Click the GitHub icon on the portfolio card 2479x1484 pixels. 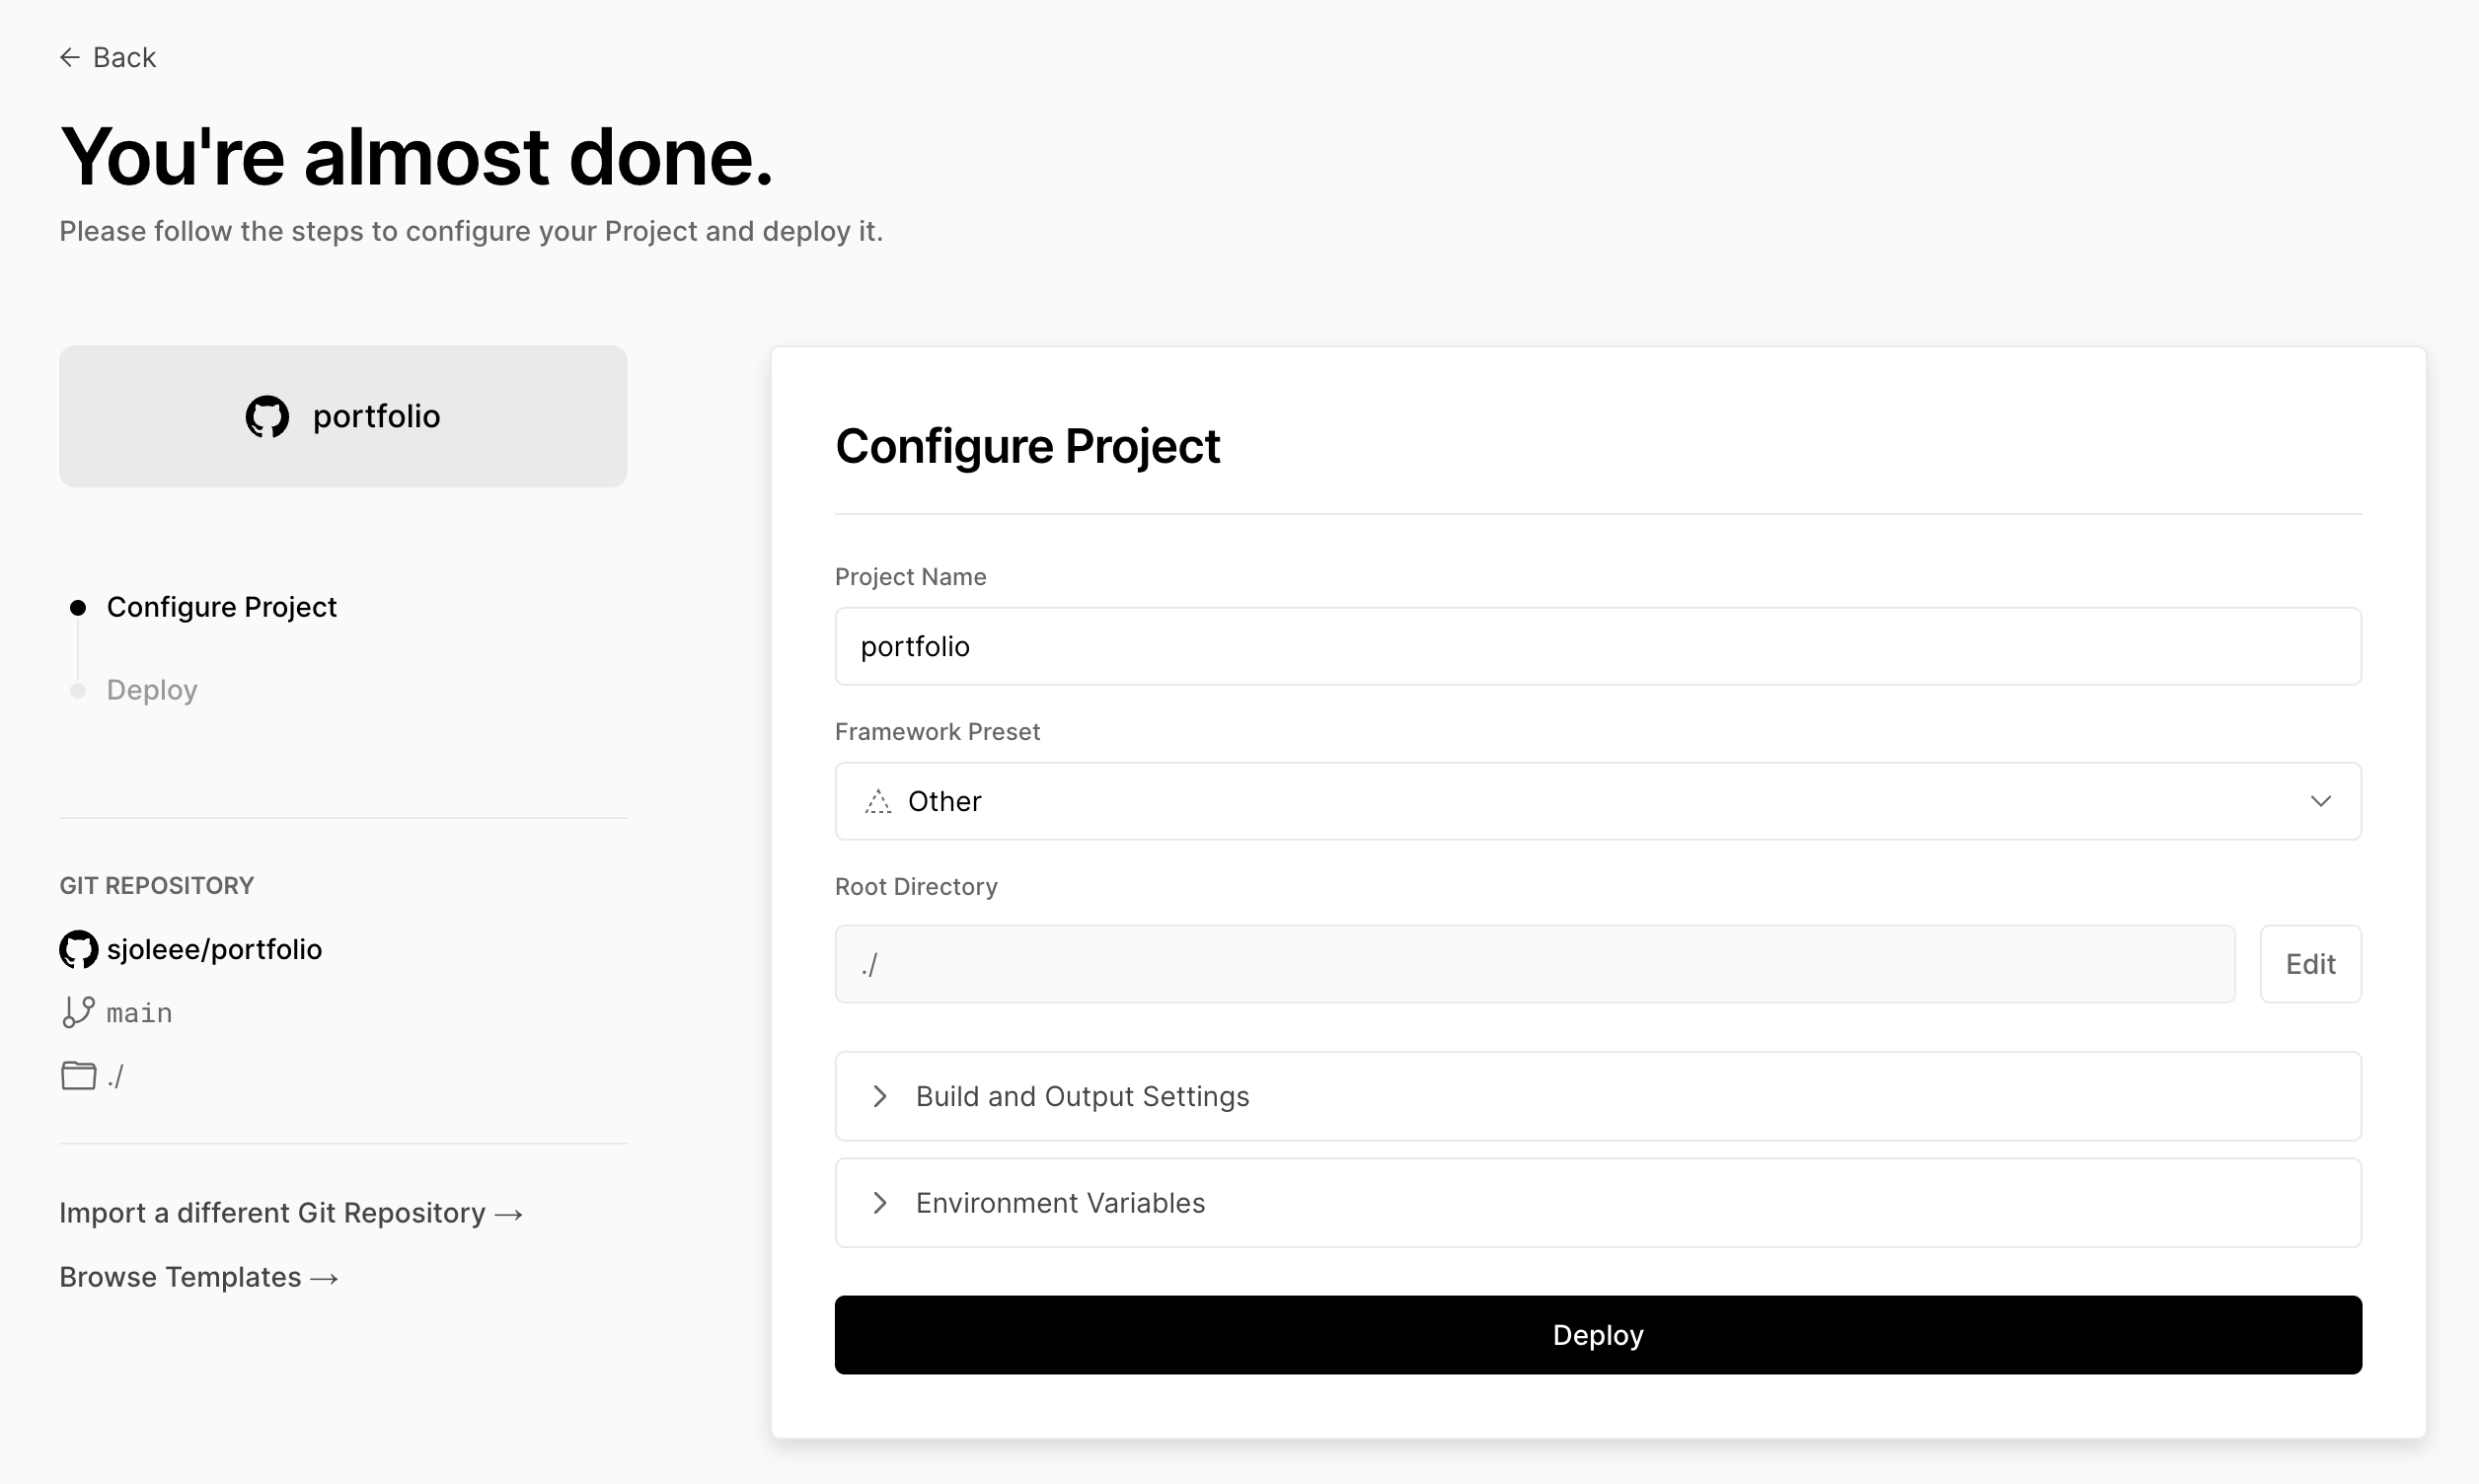pos(266,417)
